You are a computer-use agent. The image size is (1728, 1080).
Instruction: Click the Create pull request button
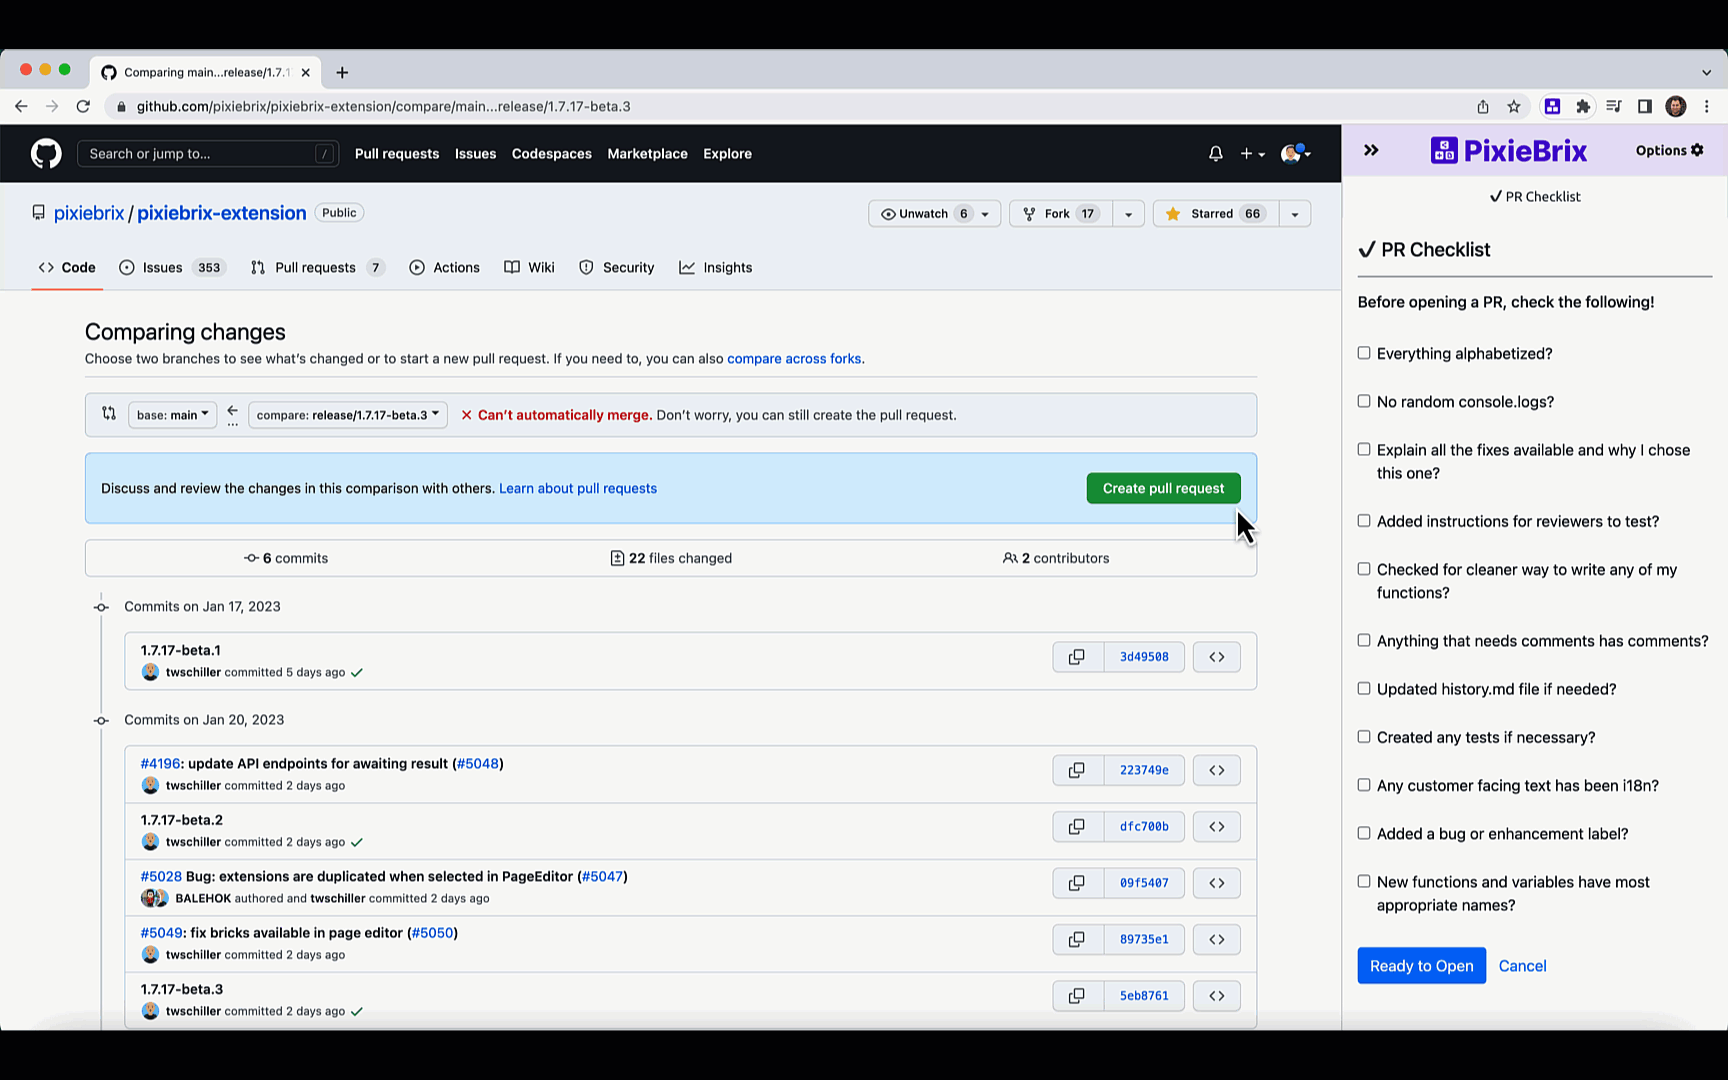click(1163, 488)
